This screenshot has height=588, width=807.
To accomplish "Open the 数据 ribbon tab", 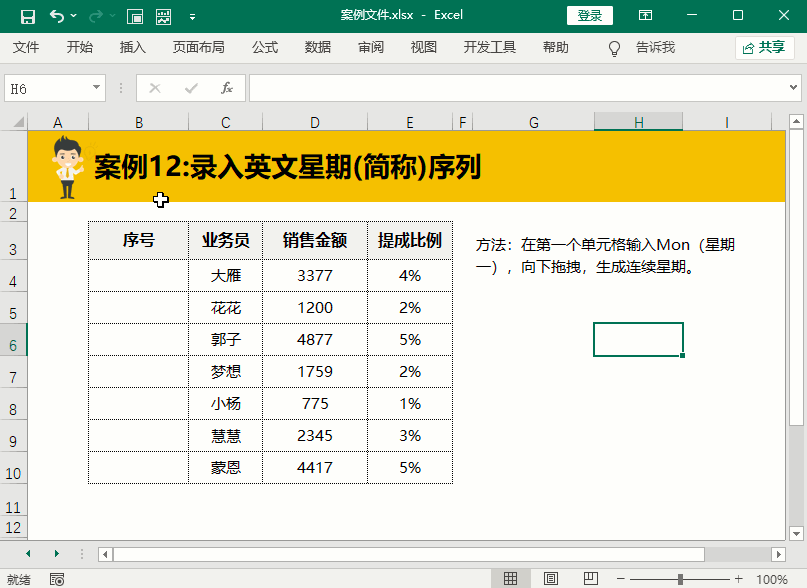I will click(x=318, y=47).
